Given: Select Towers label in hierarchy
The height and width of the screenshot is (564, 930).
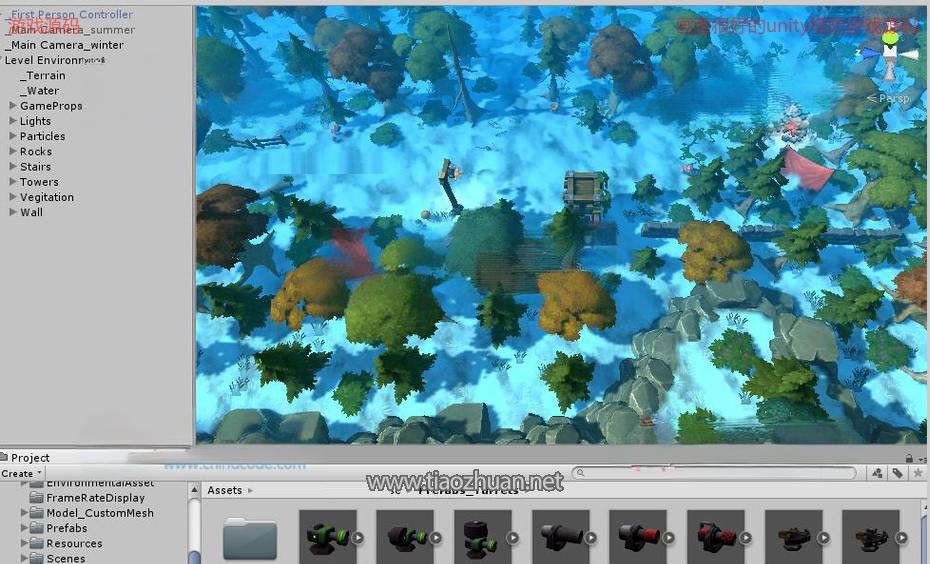Looking at the screenshot, I should pyautogui.click(x=39, y=182).
